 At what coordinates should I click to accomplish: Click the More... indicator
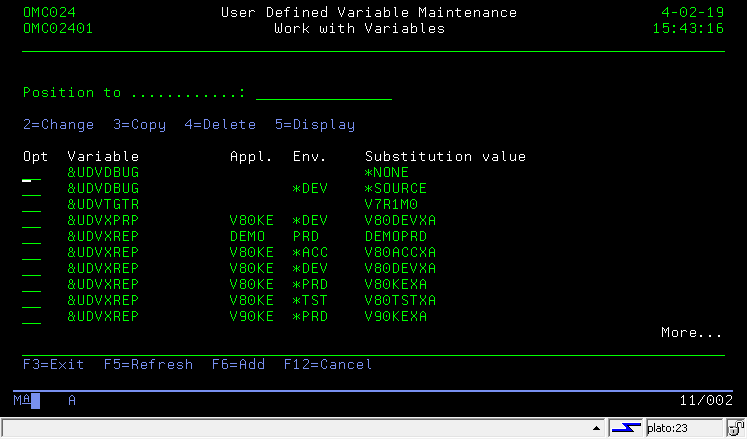coord(691,333)
